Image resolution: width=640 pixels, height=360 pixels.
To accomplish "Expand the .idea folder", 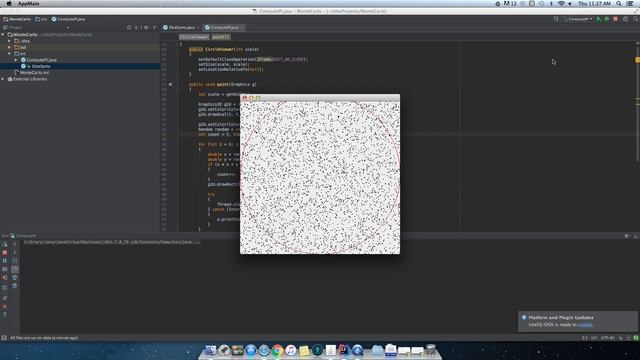I will click(9, 41).
